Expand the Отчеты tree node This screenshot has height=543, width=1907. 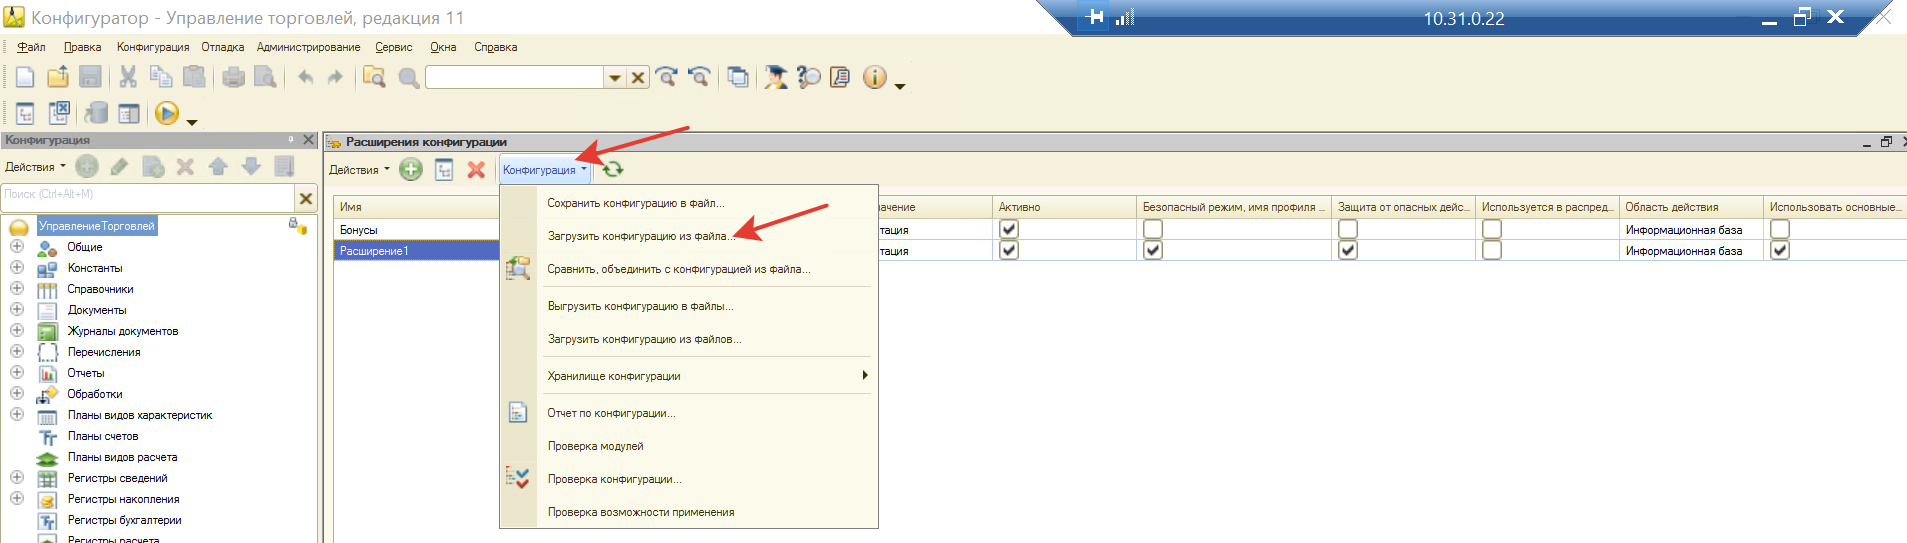pyautogui.click(x=17, y=372)
